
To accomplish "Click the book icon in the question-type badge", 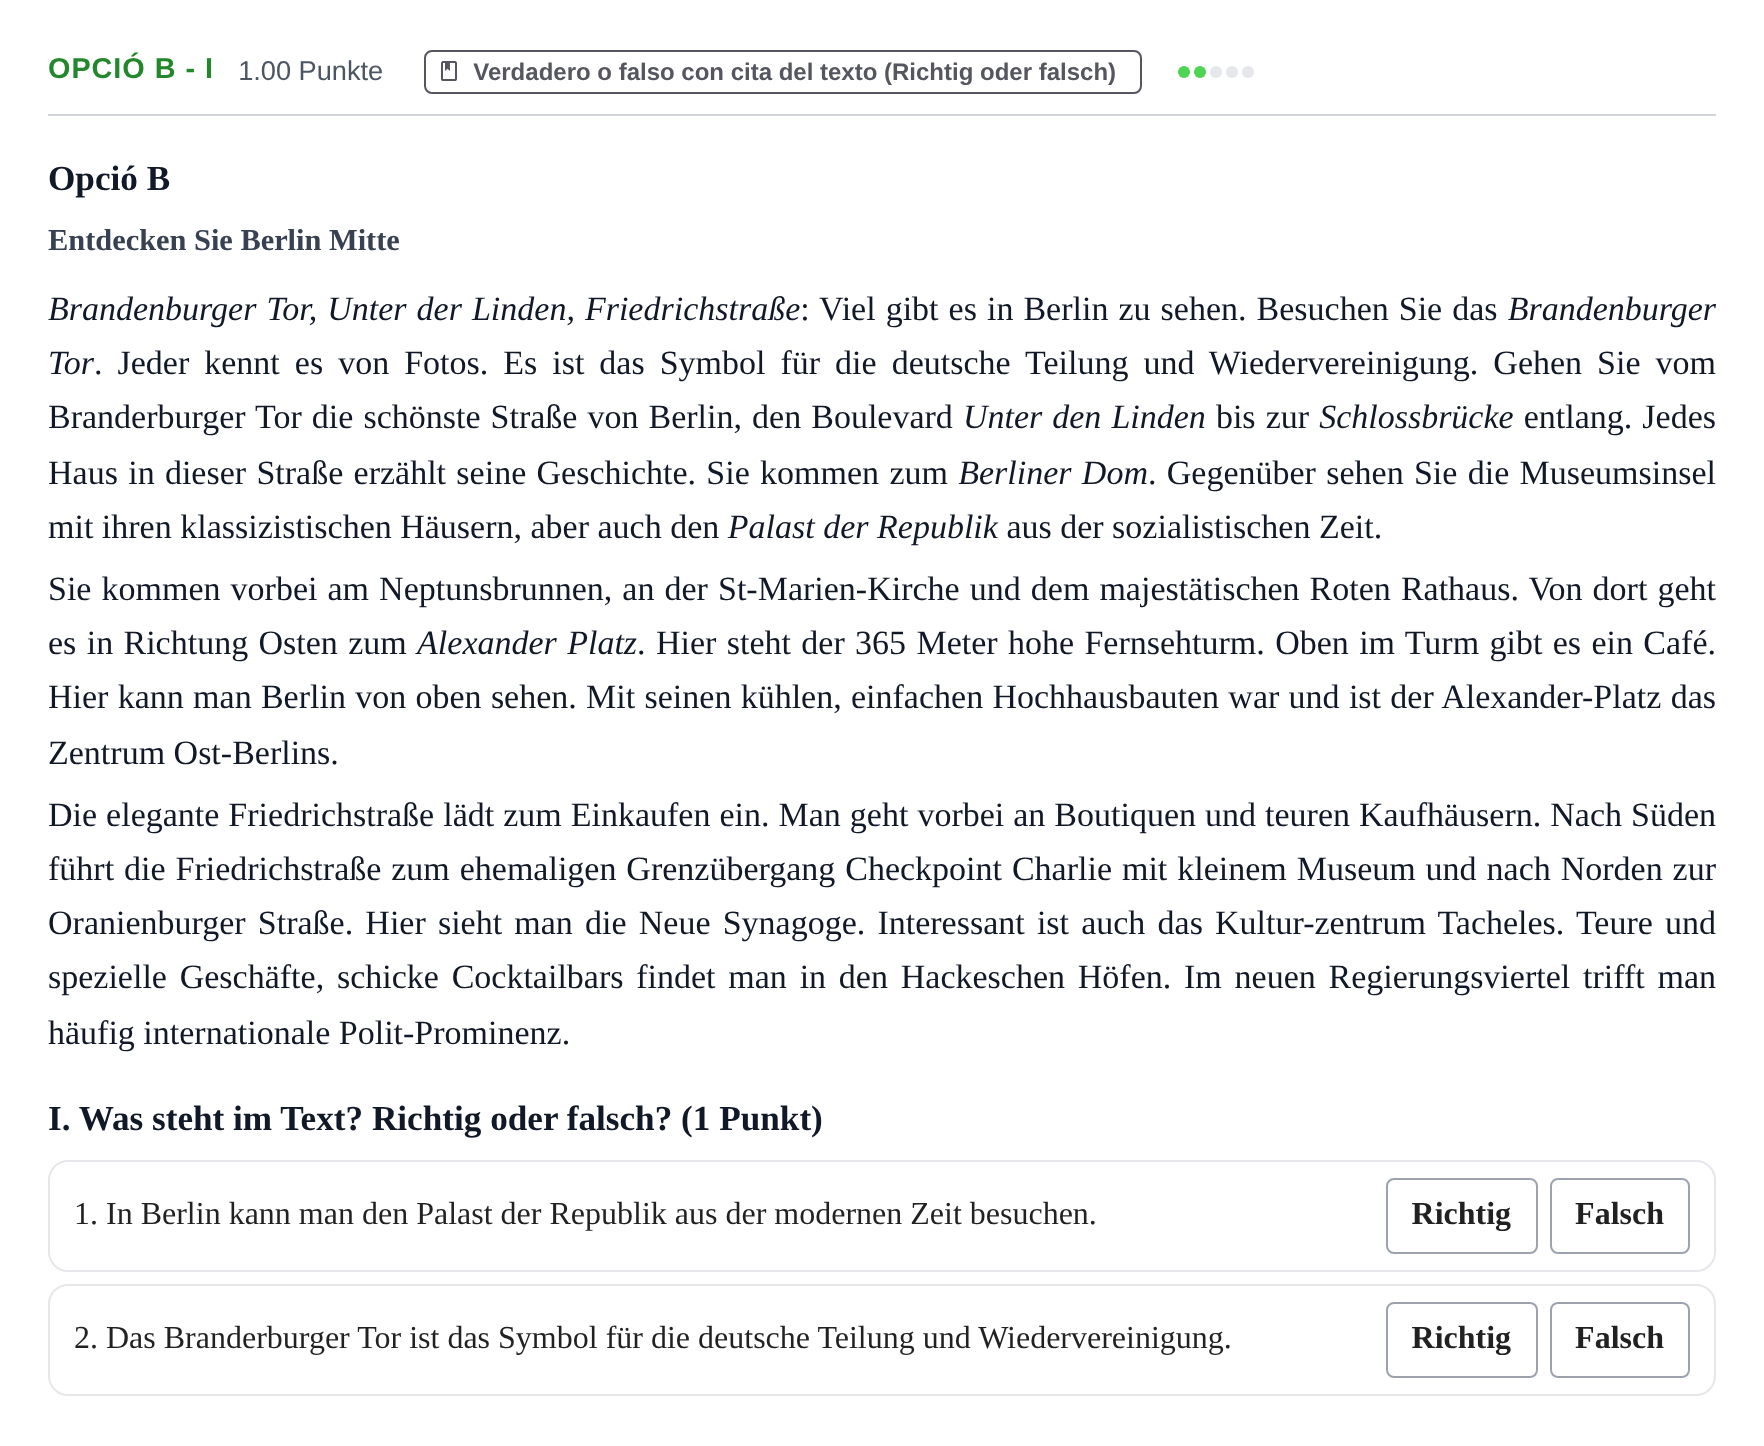I will [x=450, y=72].
